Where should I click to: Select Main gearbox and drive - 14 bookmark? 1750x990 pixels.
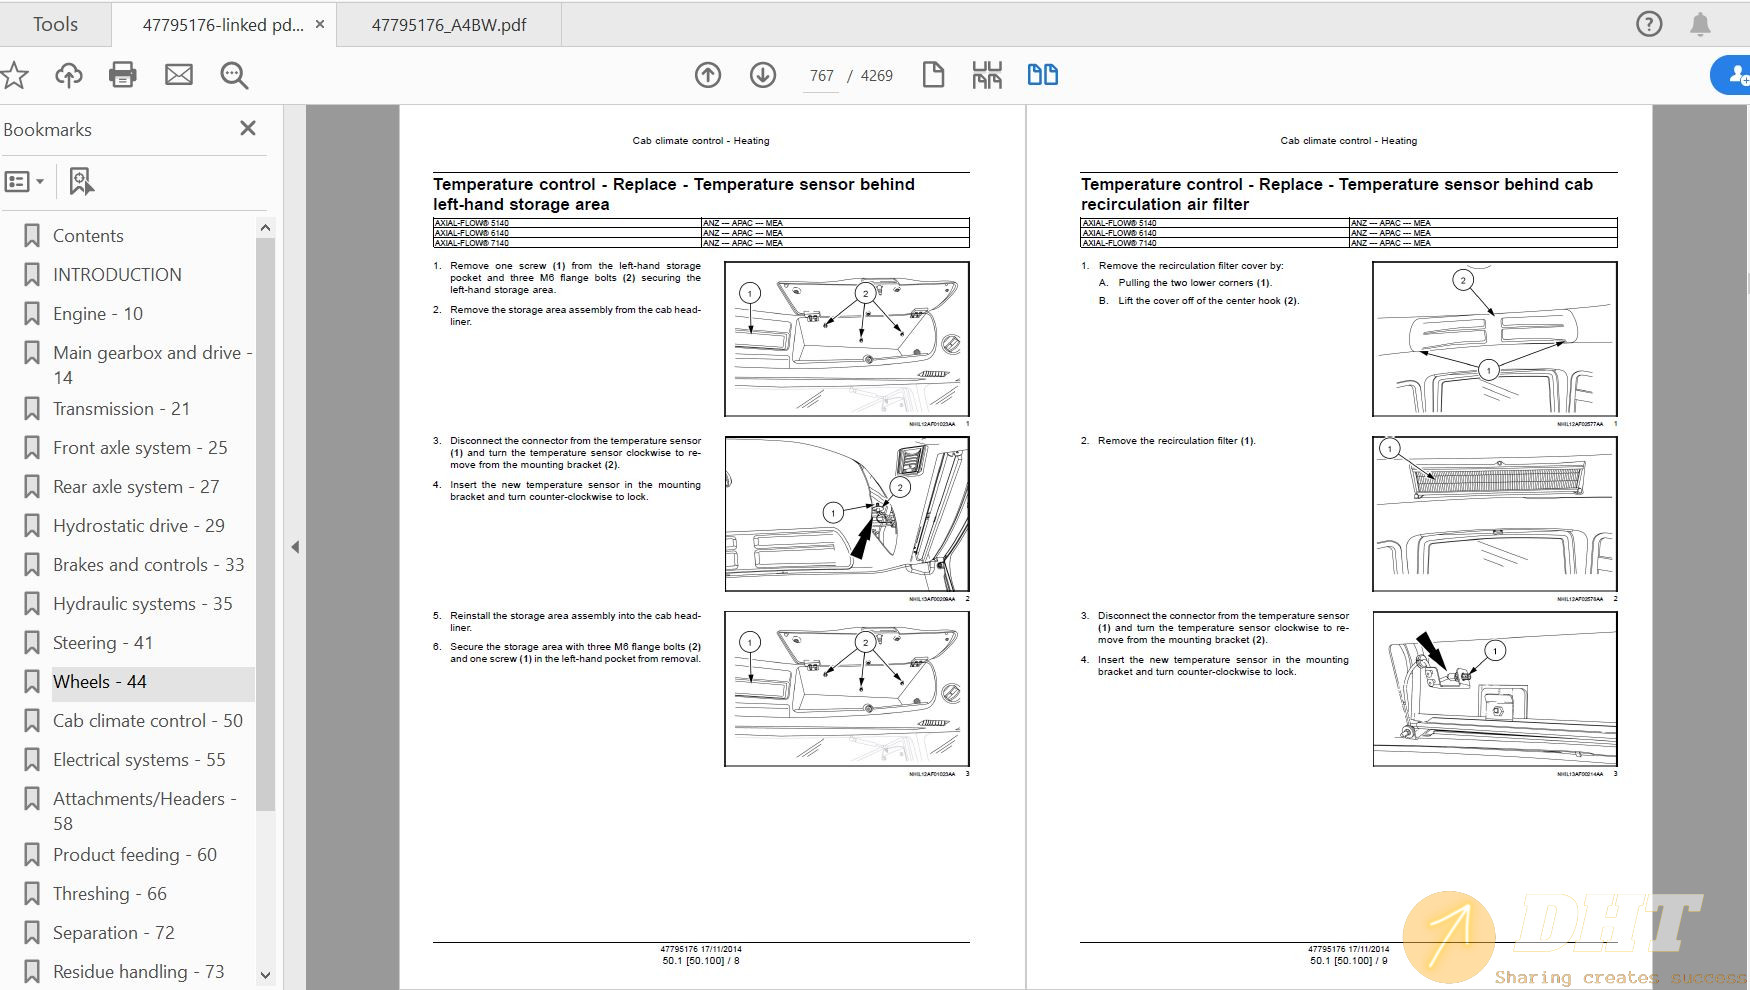click(x=152, y=365)
